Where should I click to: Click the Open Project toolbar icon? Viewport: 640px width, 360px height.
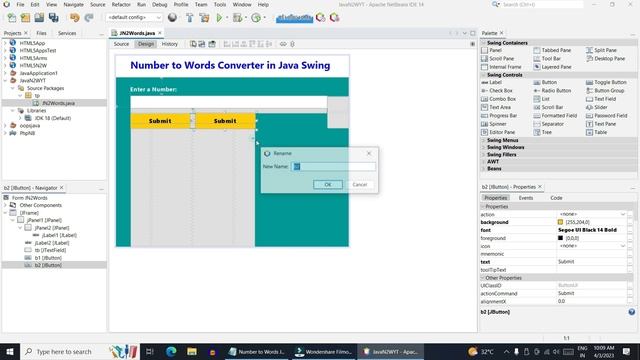[39, 18]
